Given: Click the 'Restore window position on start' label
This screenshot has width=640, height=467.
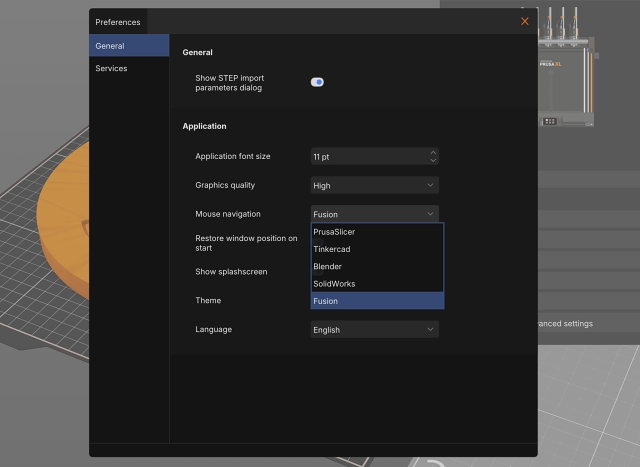Looking at the screenshot, I should pyautogui.click(x=246, y=243).
